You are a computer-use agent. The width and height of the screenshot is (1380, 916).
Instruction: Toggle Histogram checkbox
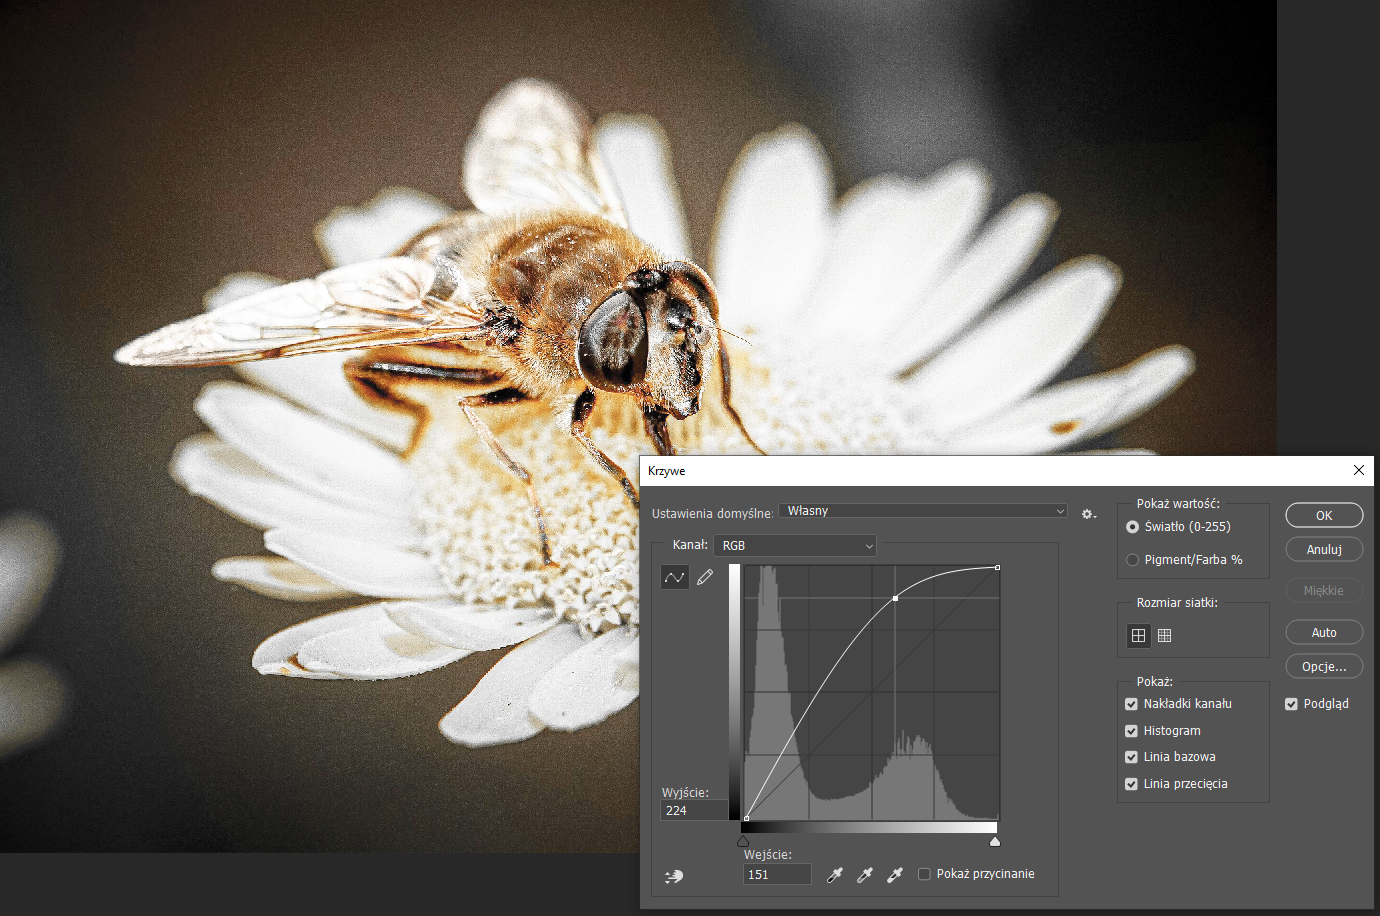pos(1132,731)
